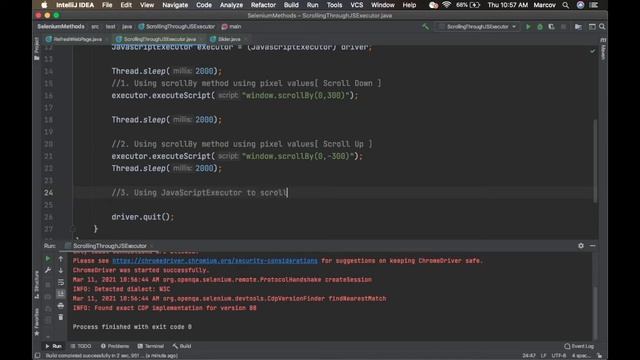Open the Project Structure dialog icon
640x360 pixels.
point(578,27)
